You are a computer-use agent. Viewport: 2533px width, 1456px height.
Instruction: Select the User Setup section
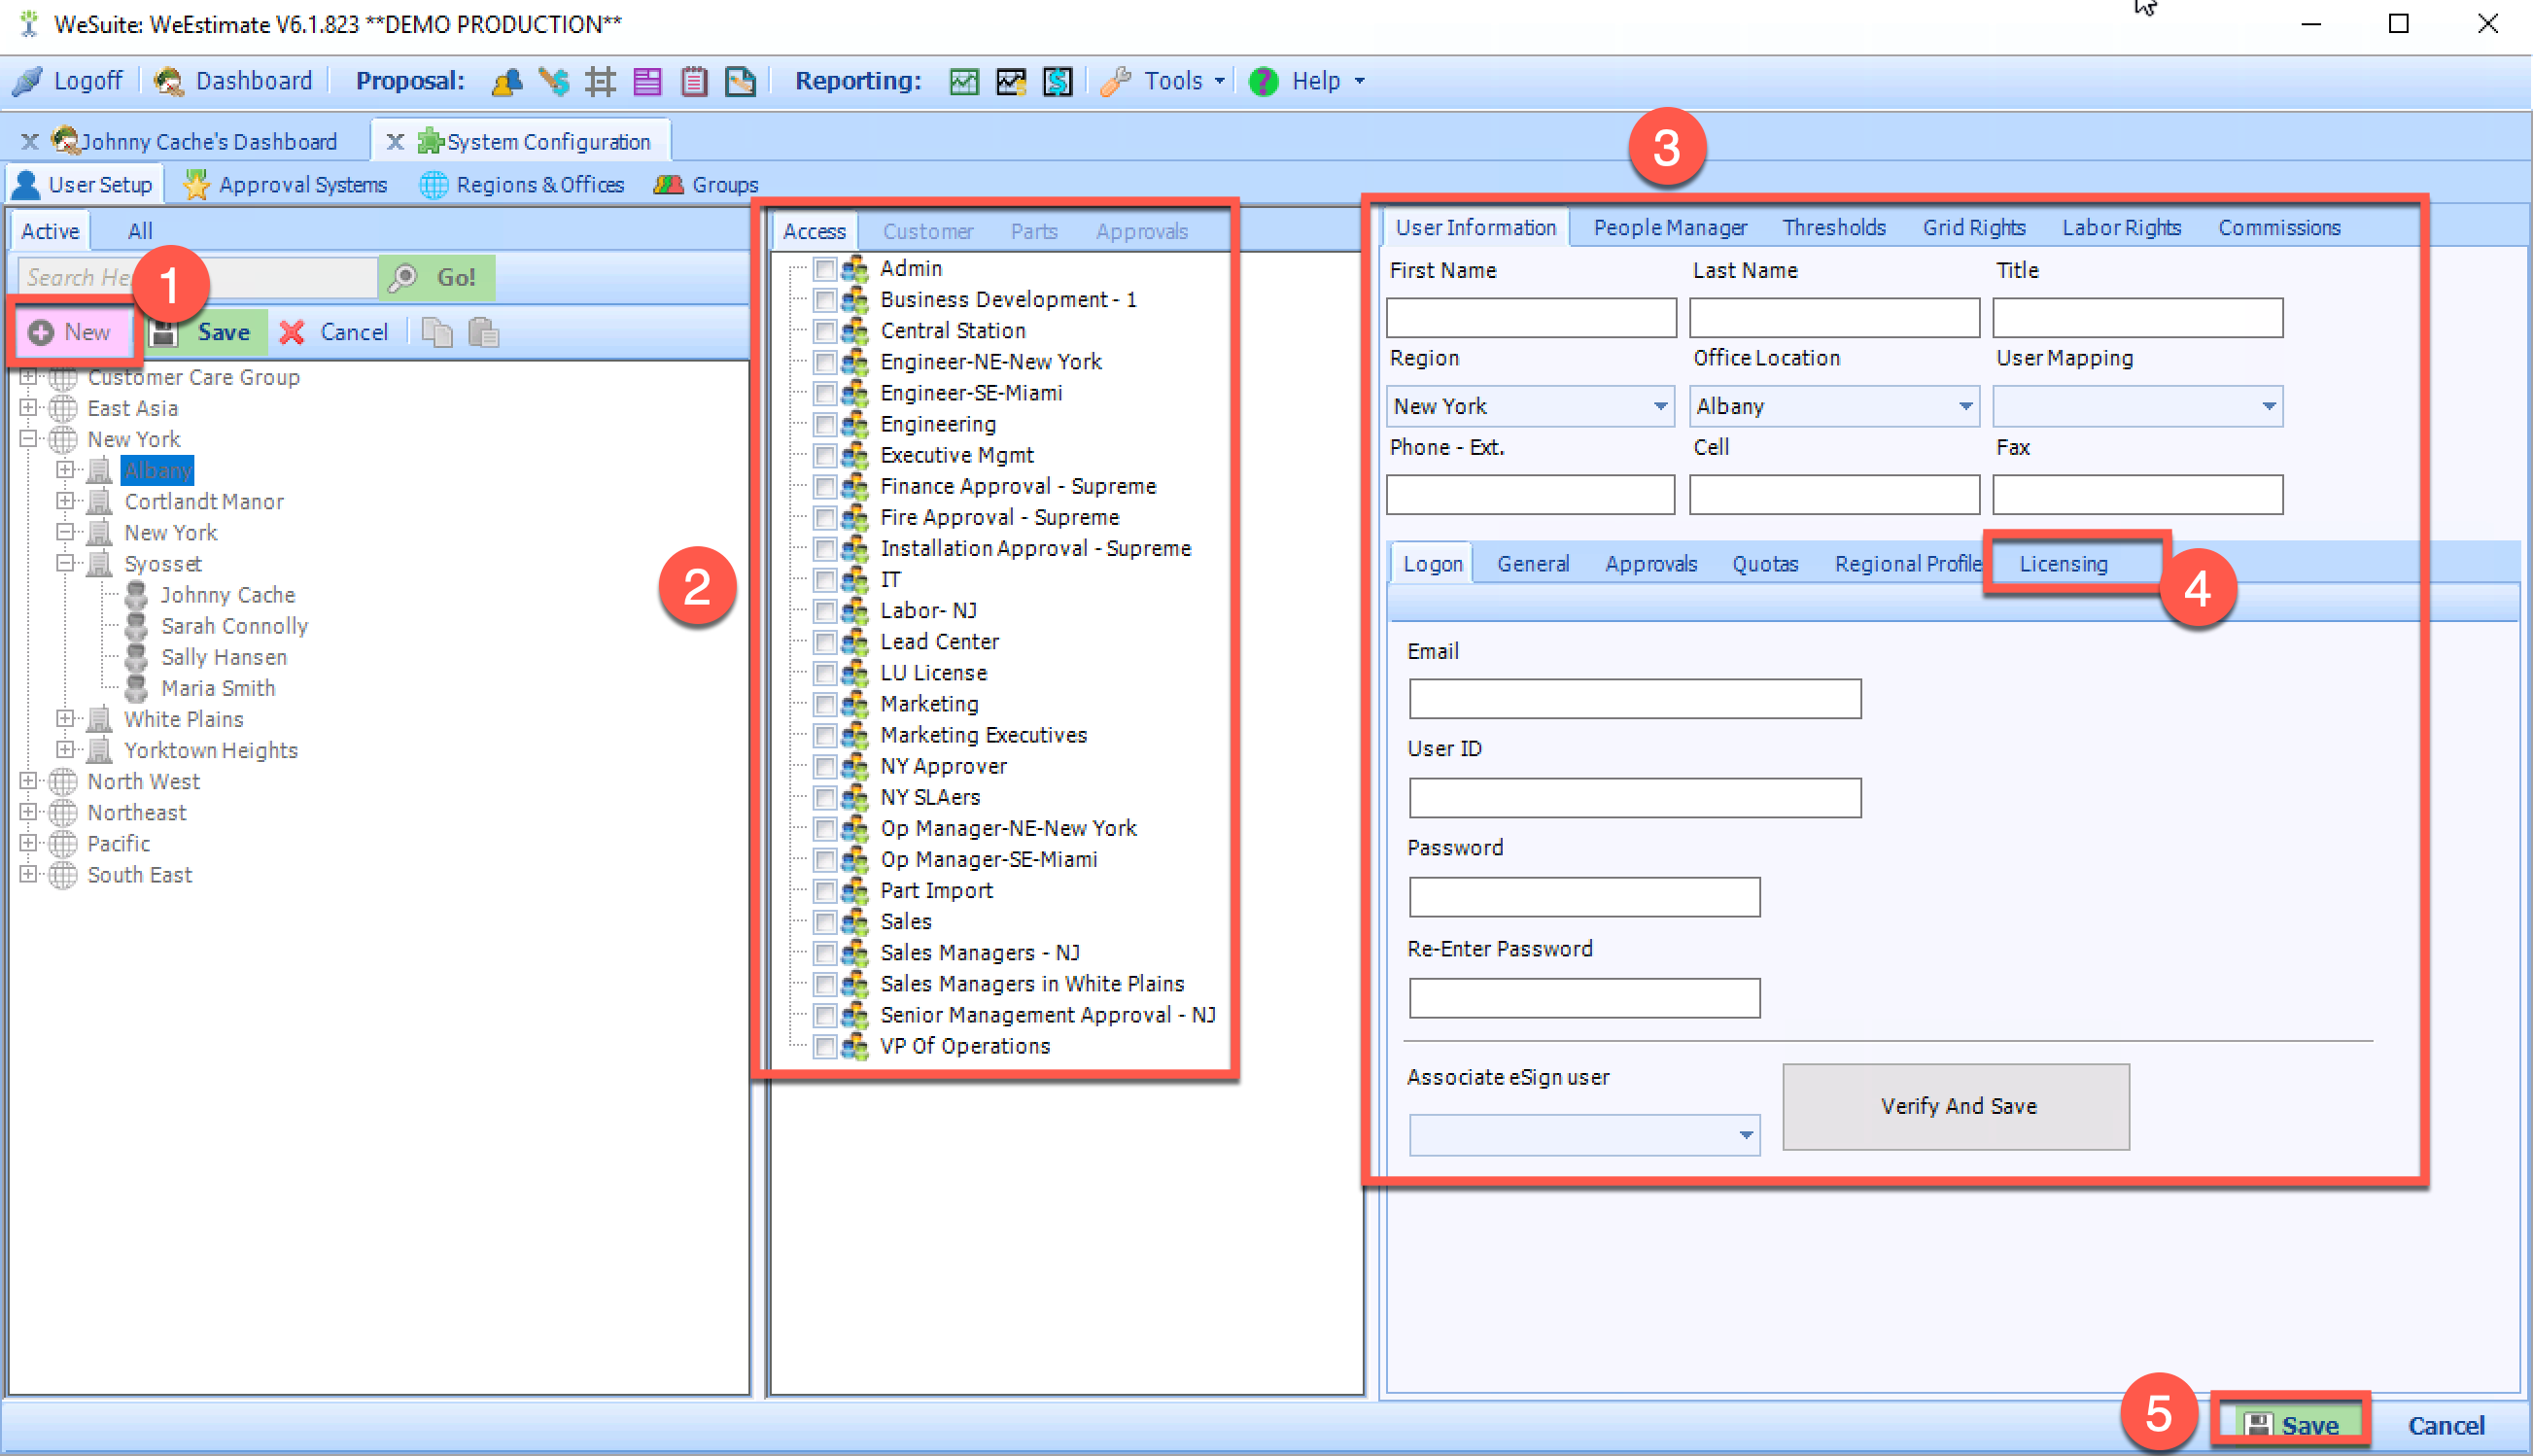pyautogui.click(x=82, y=185)
